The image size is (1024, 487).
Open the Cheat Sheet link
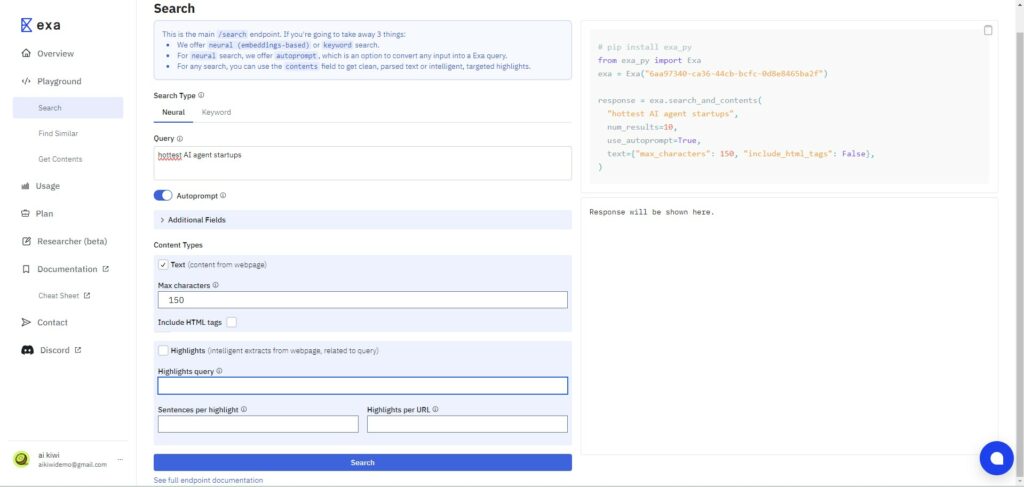tap(59, 296)
